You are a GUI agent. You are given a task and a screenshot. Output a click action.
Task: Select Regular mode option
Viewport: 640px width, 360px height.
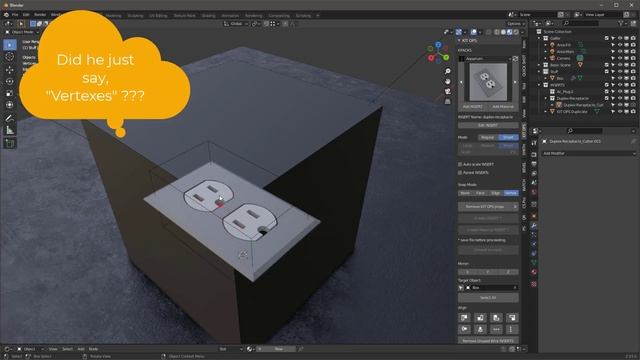pyautogui.click(x=488, y=138)
